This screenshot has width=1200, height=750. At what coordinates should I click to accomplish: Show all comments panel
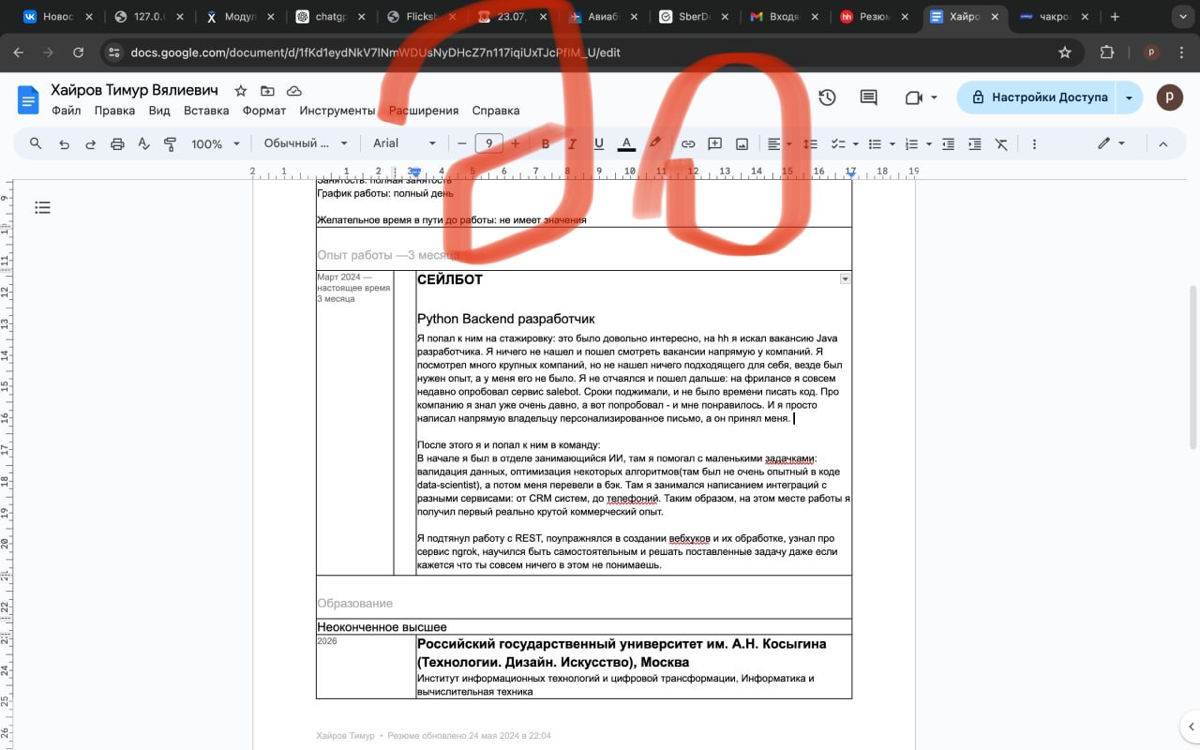869,98
